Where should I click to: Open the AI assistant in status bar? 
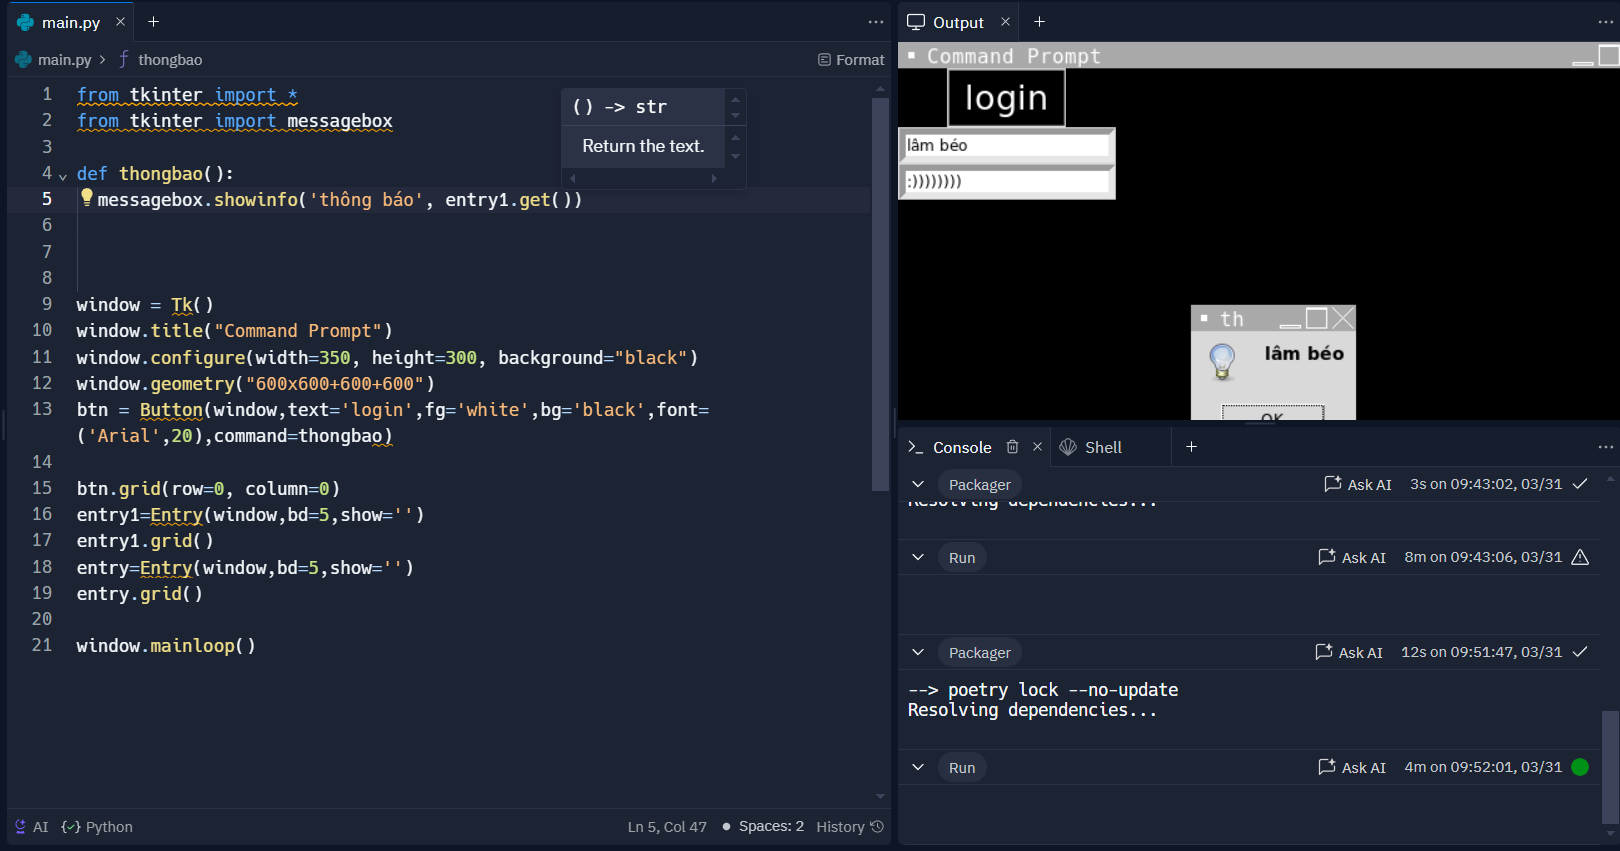tap(31, 827)
